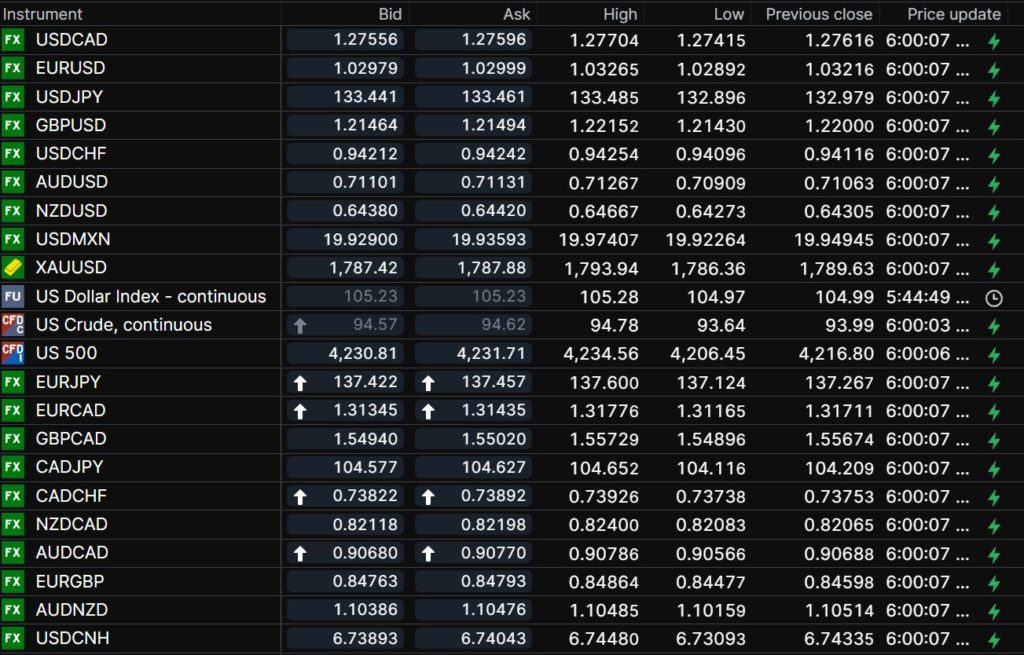Click the FX icon beside AUDNZD
Screen dimensions: 1024x655
pyautogui.click(x=13, y=610)
